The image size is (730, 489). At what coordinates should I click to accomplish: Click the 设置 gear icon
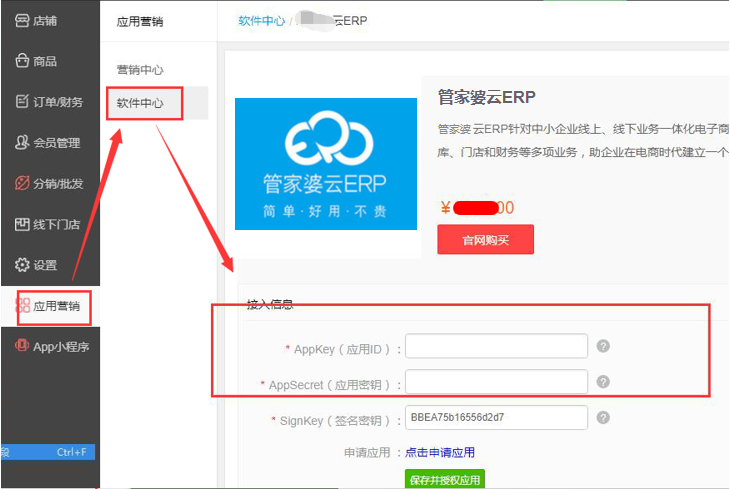22,265
